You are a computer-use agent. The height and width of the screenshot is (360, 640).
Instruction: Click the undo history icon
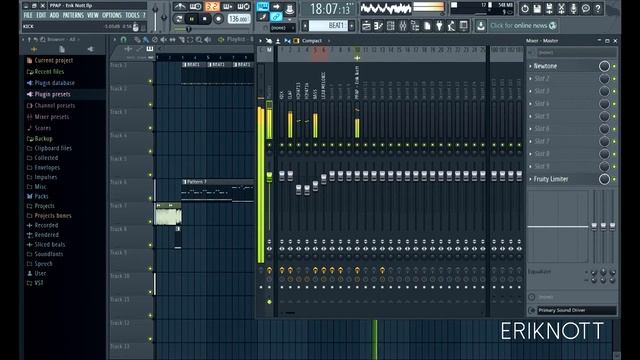(x=525, y=8)
